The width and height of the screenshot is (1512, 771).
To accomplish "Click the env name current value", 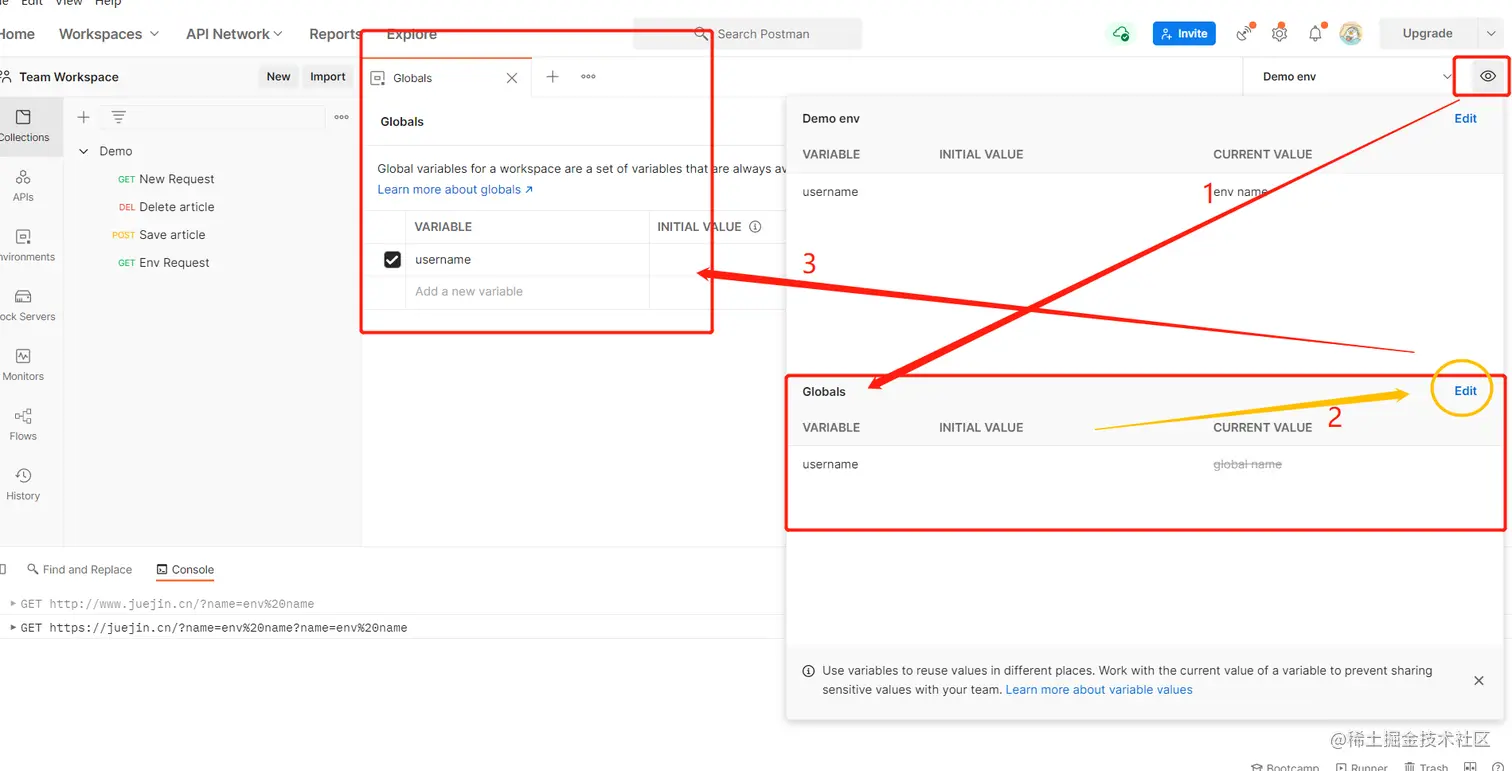I will (x=1240, y=192).
